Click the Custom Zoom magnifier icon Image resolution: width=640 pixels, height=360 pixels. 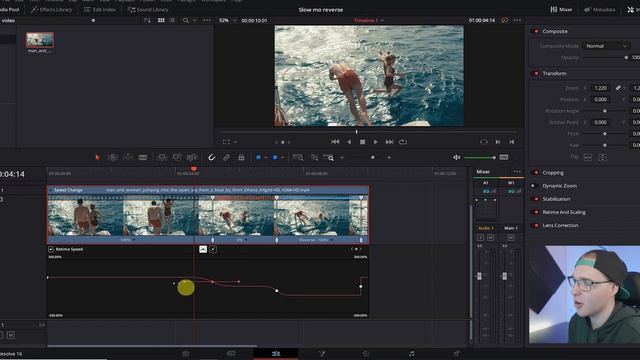329,158
